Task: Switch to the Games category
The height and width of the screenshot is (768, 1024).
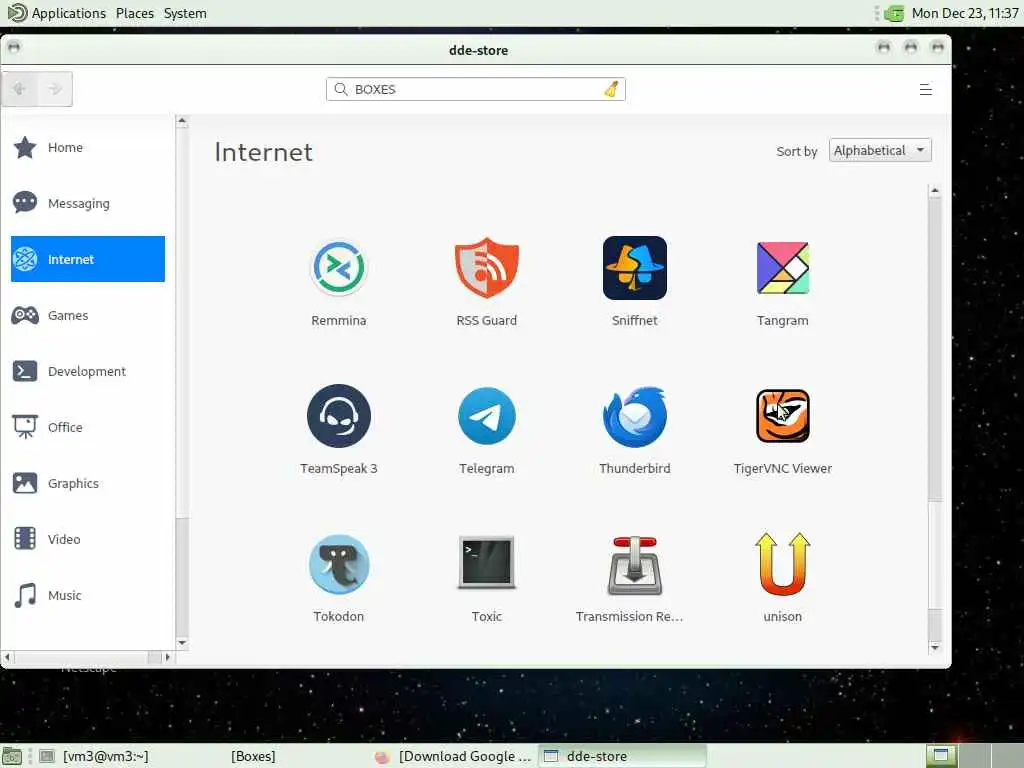Action: [88, 315]
